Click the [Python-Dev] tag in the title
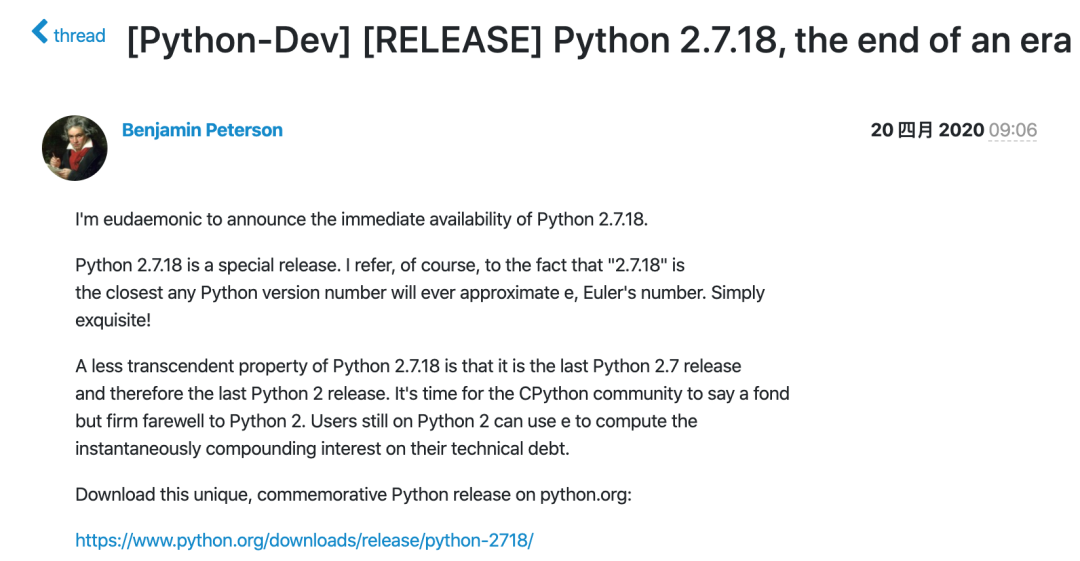1080x561 pixels. click(238, 40)
